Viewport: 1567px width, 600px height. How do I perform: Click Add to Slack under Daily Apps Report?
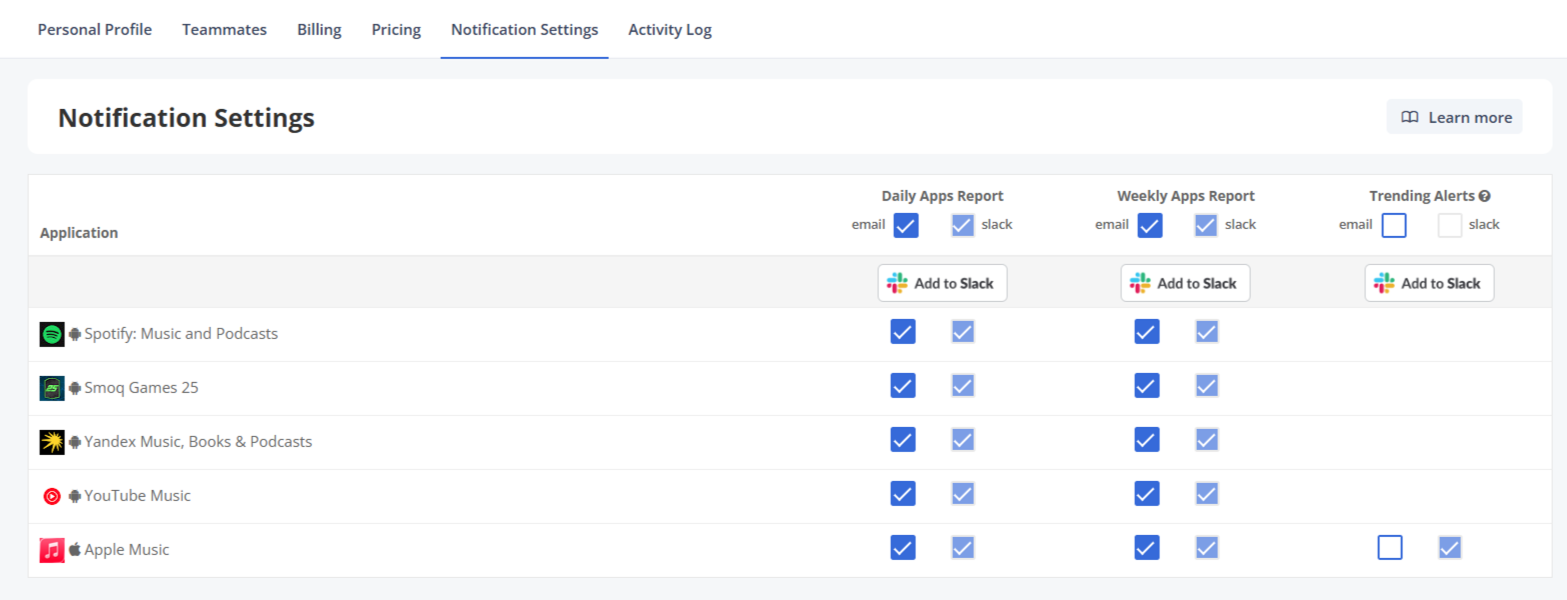point(942,283)
